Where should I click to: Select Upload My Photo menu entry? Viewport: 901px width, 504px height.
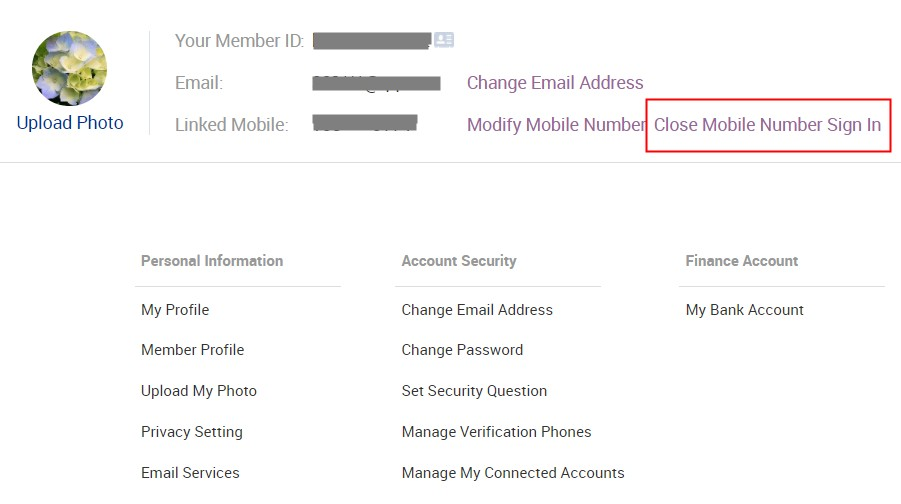pyautogui.click(x=199, y=391)
